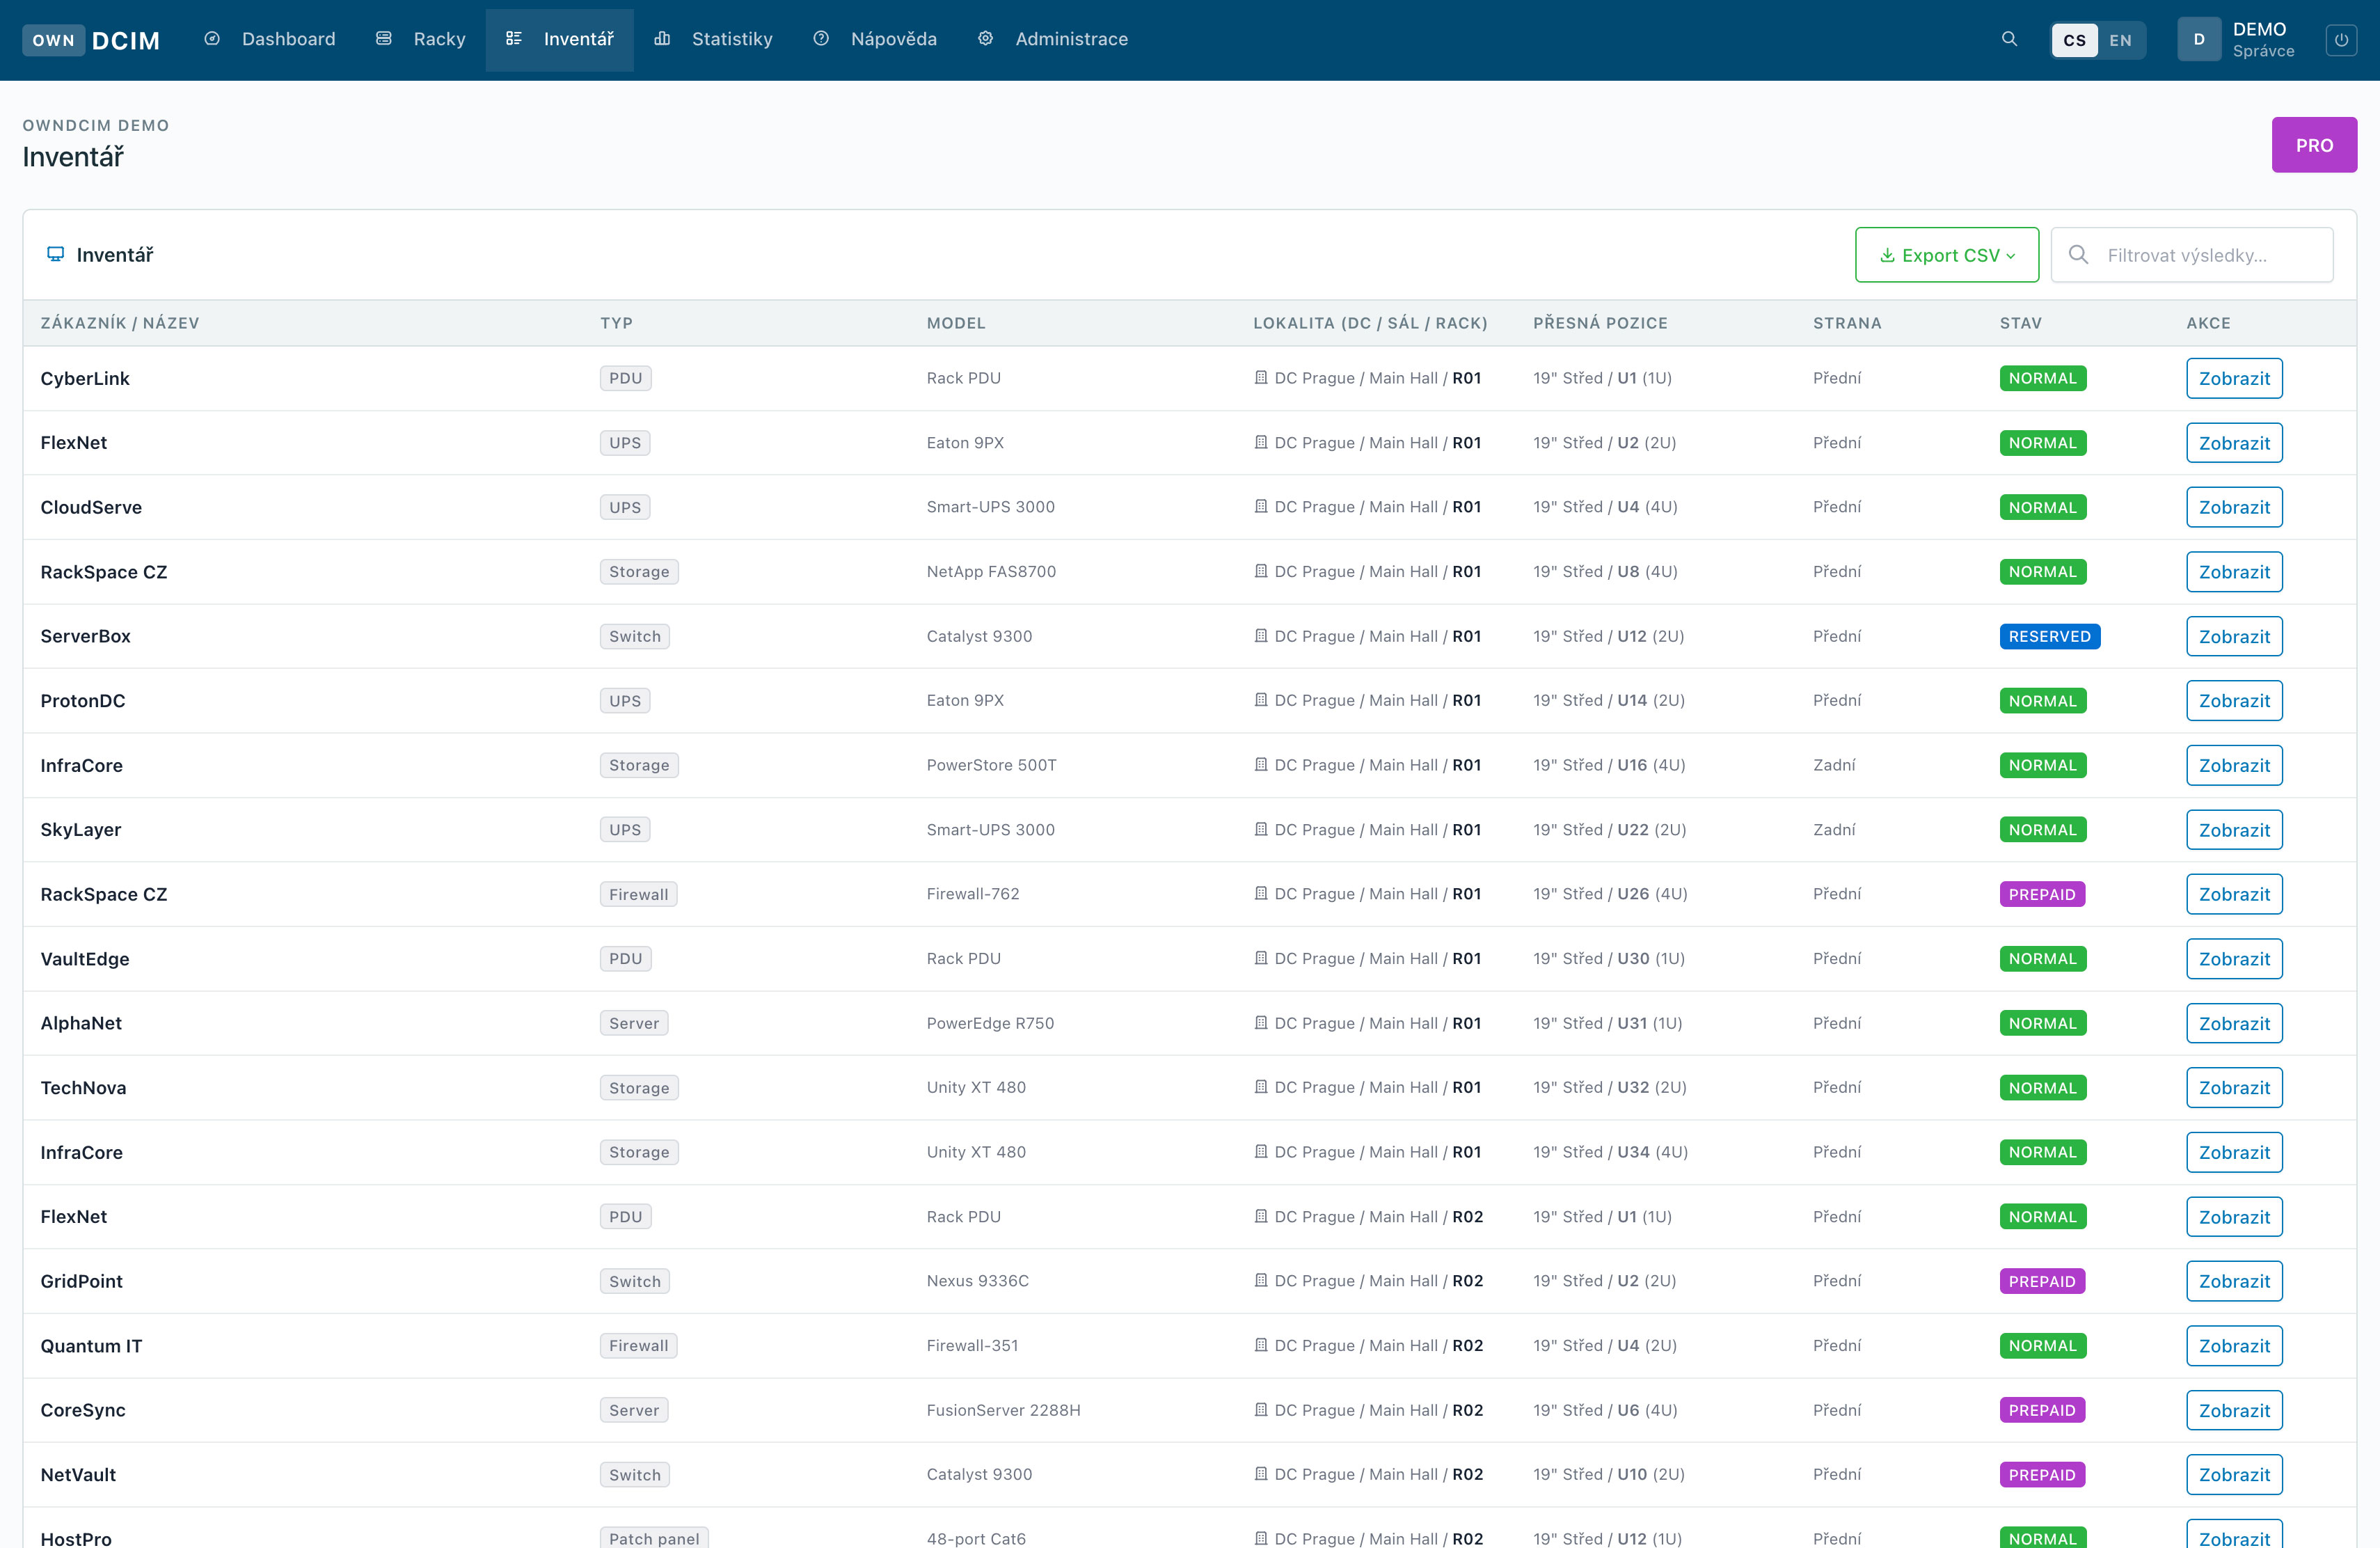Click the Nexus 9336C model cell
This screenshot has width=2380, height=1548.
coord(977,1280)
